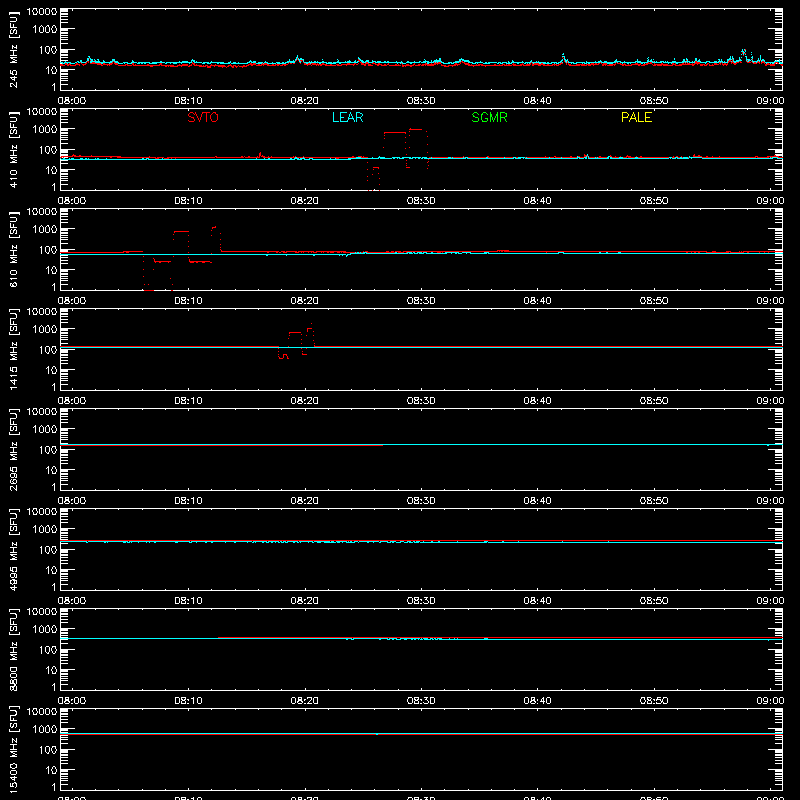Select the 4995 MHz [SFU] axis title
Viewport: 800px width, 800px height.
(x=13, y=549)
